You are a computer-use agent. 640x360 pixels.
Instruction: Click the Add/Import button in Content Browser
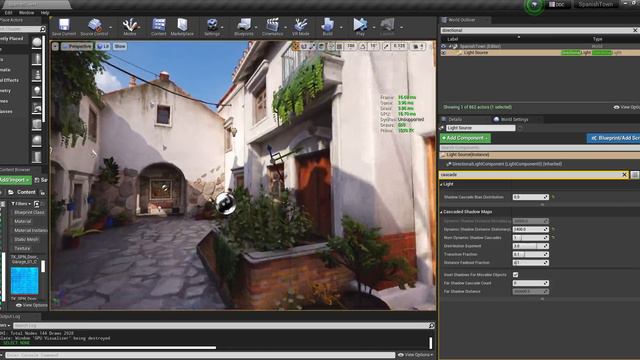(x=15, y=180)
